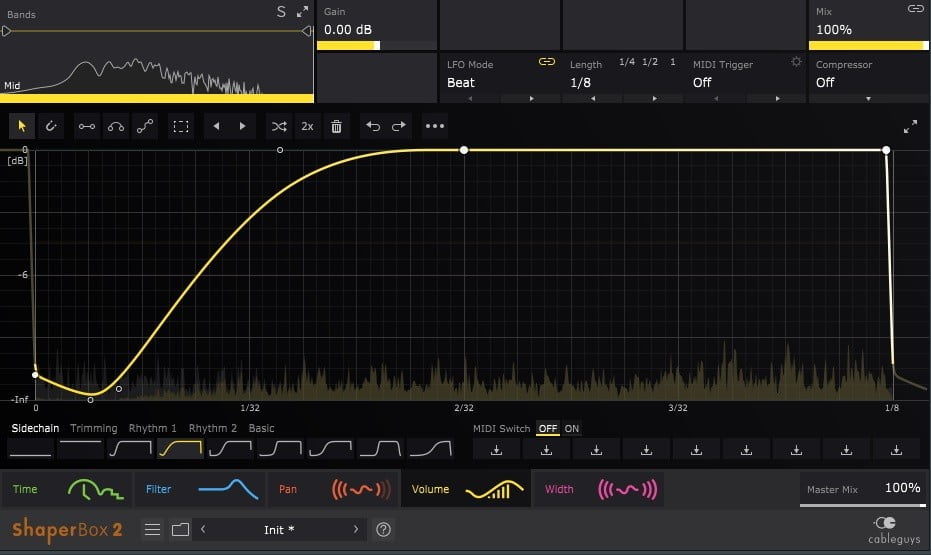Image resolution: width=931 pixels, height=555 pixels.
Task: Open the preset hamburger menu
Action: coord(153,529)
